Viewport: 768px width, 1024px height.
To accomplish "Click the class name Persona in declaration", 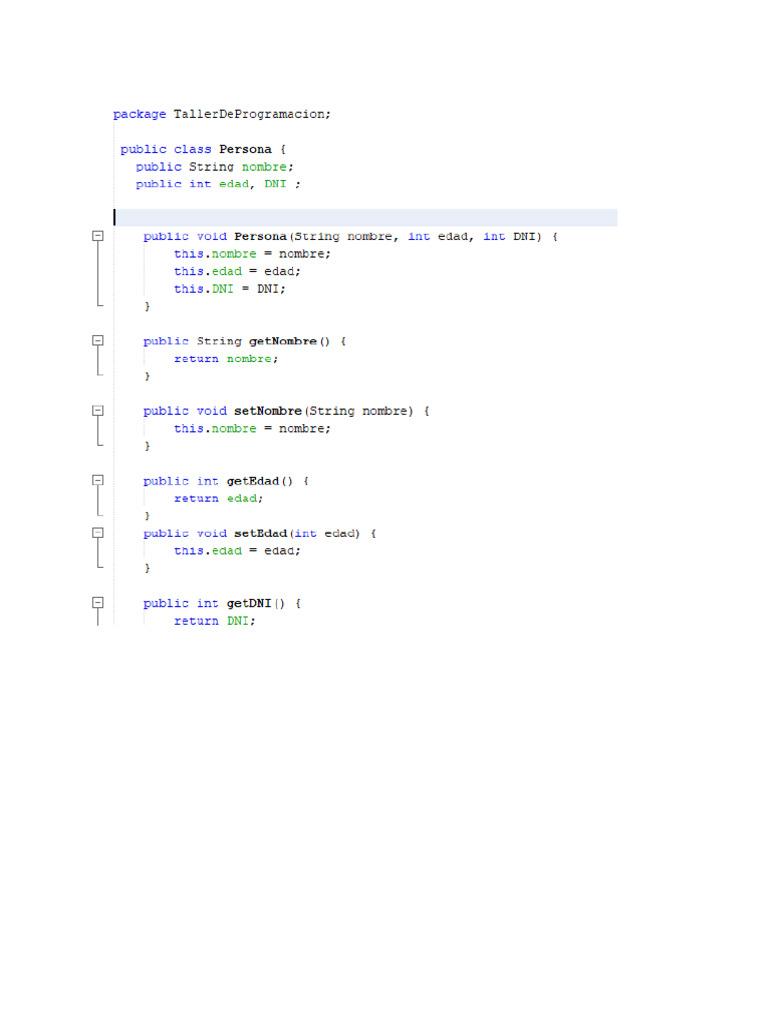I will click(245, 150).
